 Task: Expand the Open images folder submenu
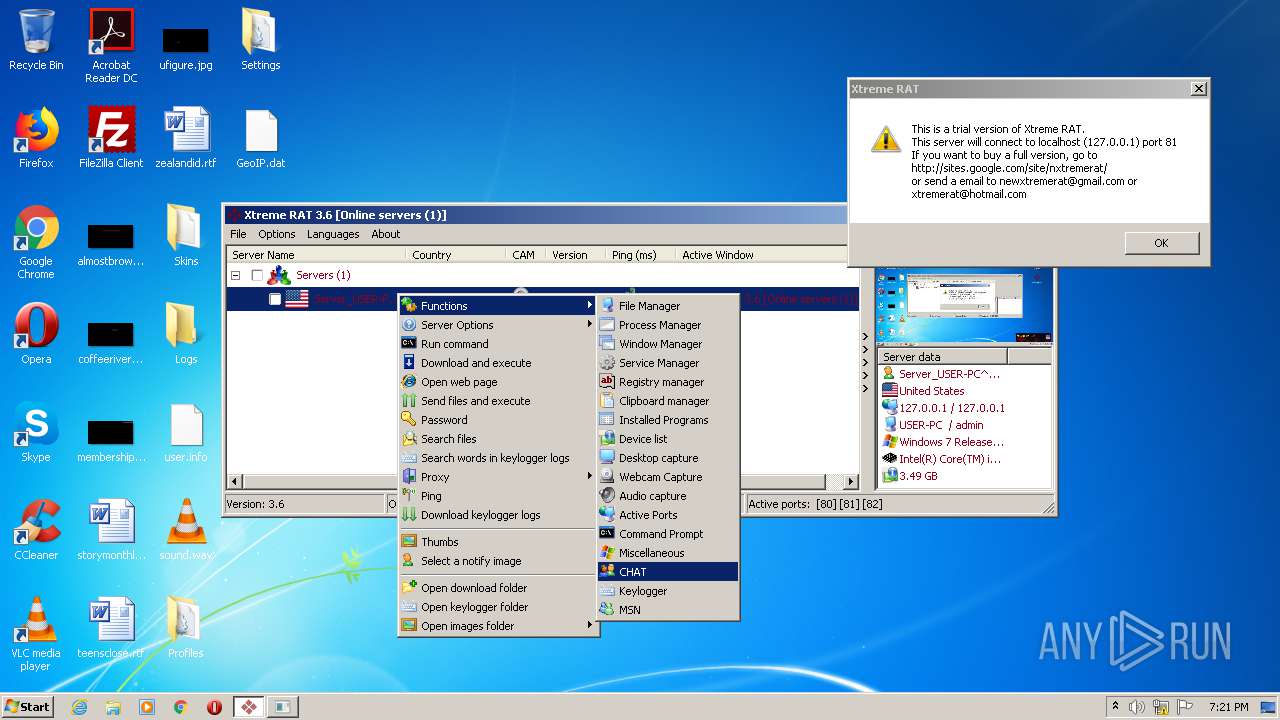point(498,626)
